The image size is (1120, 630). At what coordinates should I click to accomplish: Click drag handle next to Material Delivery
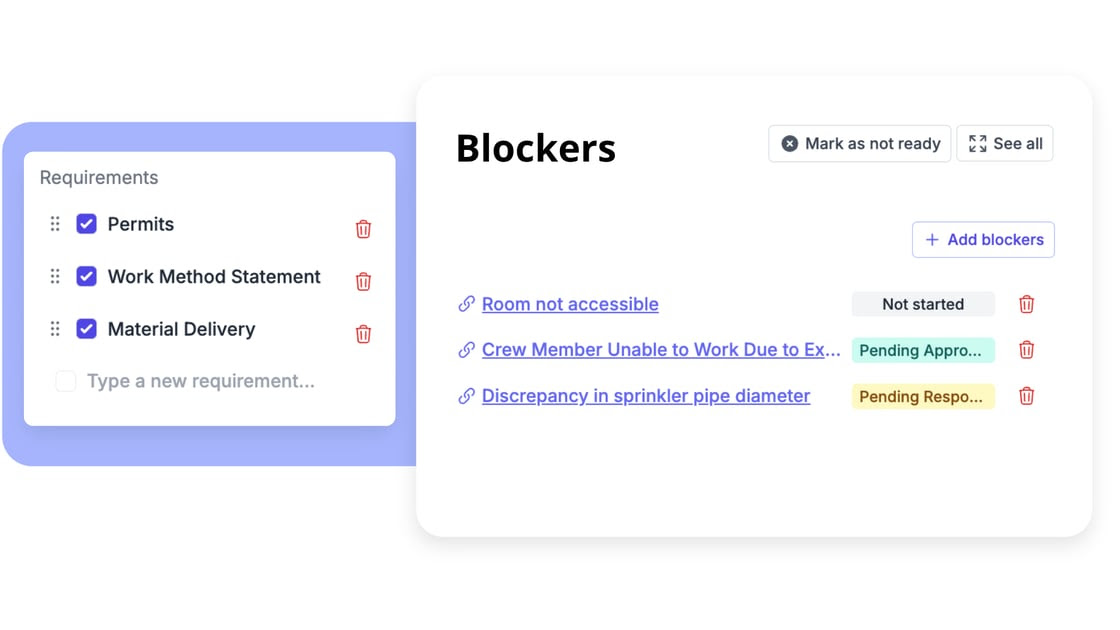point(55,329)
